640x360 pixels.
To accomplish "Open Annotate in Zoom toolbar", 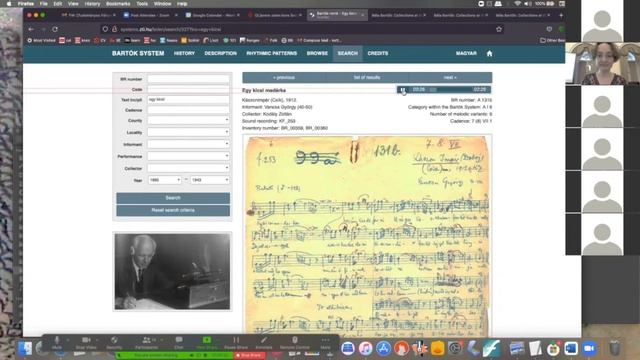I will click(264, 342).
